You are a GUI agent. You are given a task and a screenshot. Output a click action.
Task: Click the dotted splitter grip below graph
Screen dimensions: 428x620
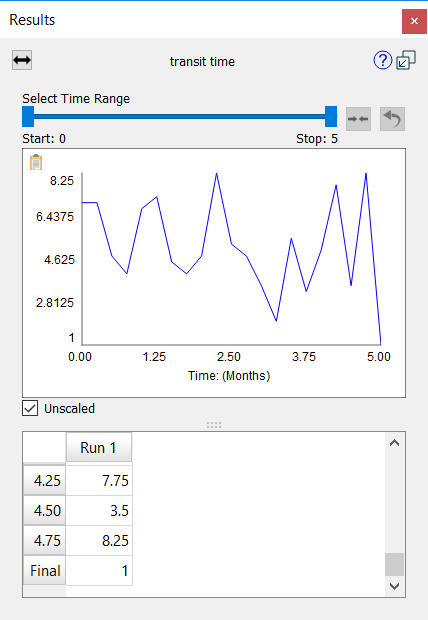214,425
